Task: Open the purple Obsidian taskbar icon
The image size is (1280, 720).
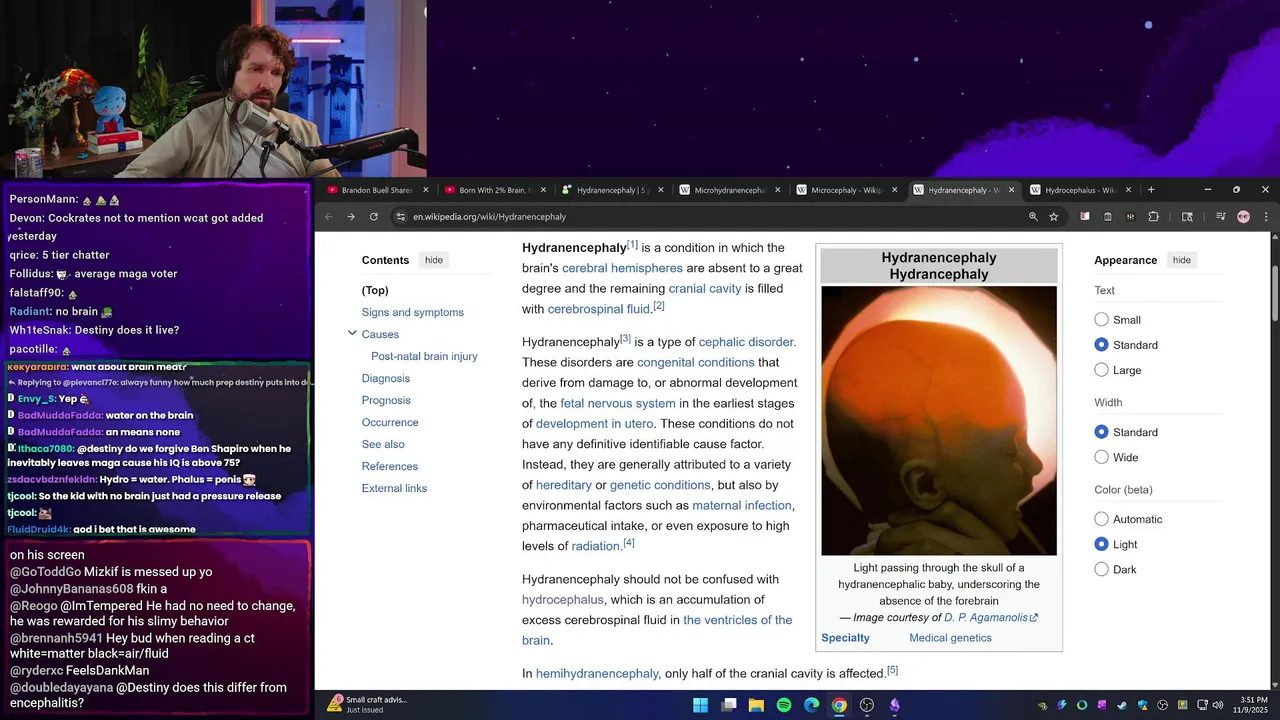Action: 895,705
